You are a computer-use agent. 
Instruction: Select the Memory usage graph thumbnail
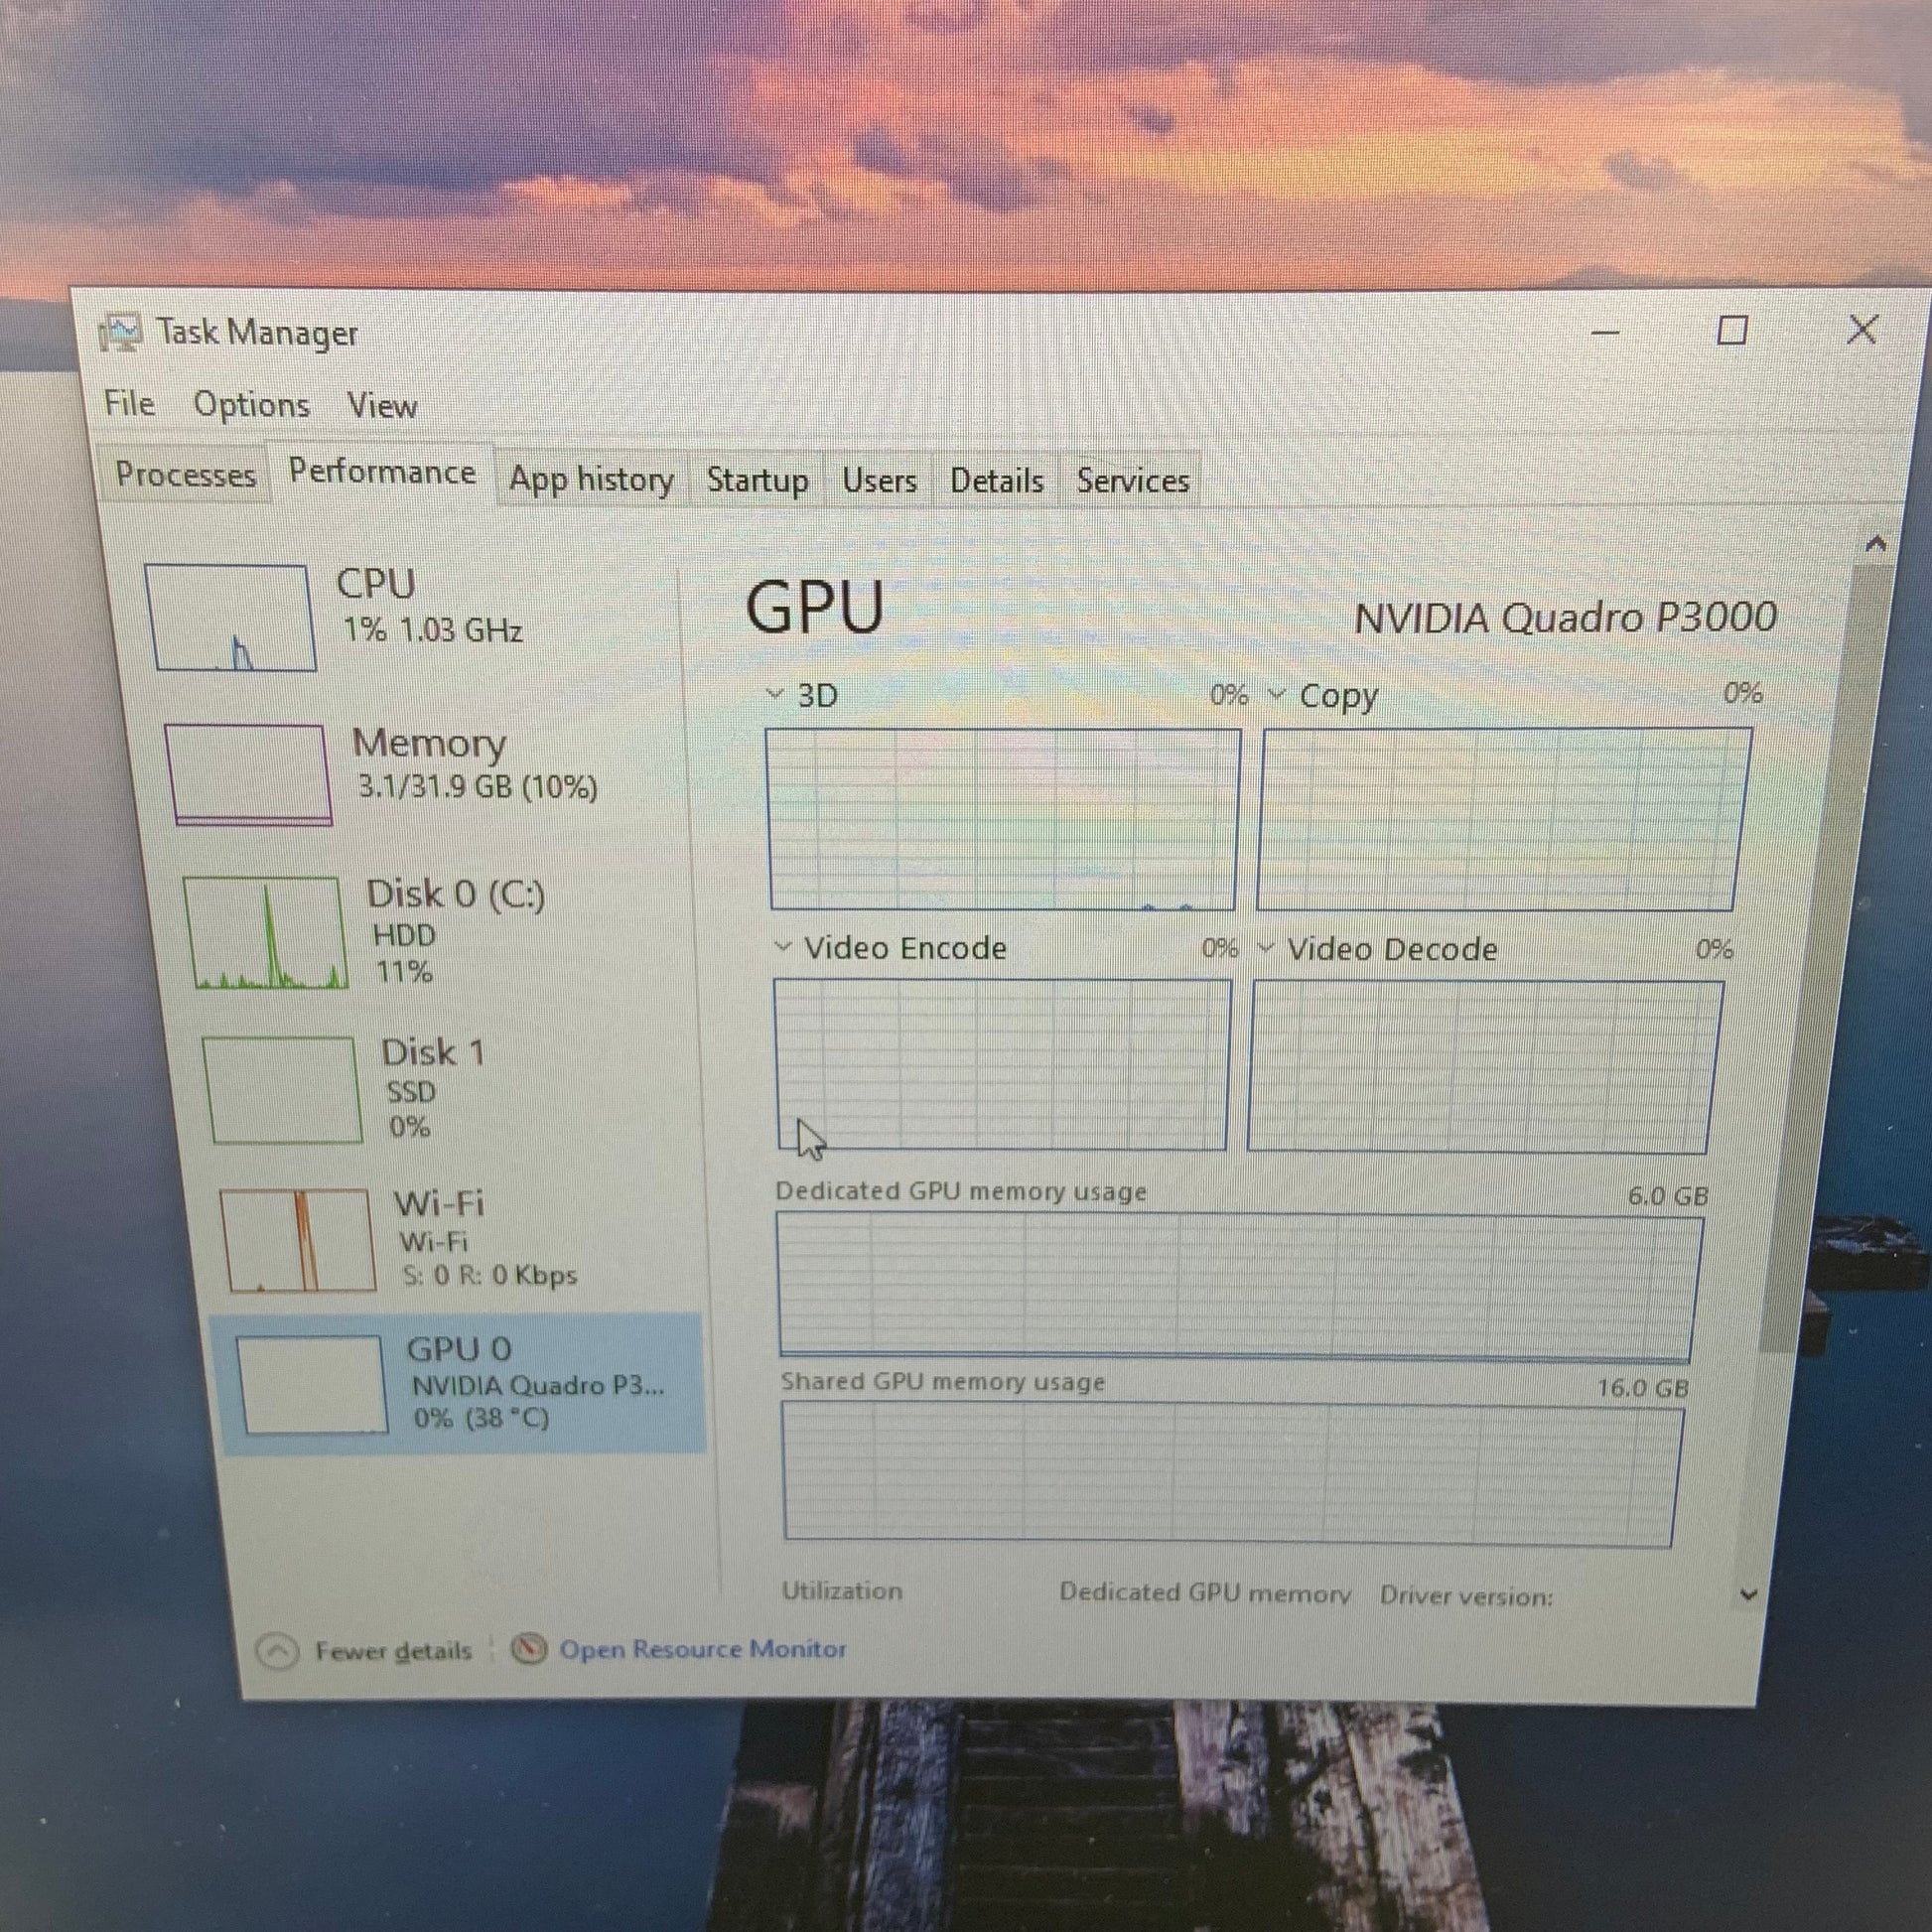(x=247, y=775)
